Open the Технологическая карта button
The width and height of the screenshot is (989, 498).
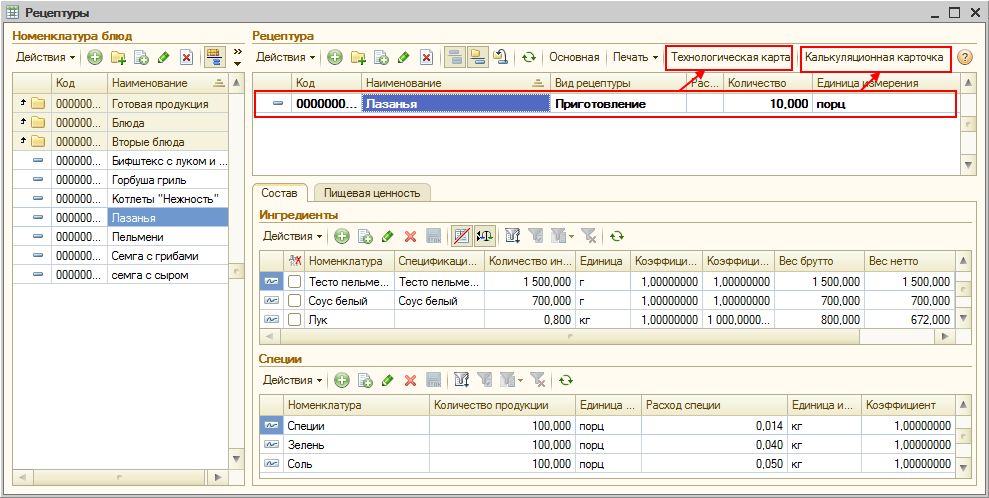pyautogui.click(x=730, y=57)
